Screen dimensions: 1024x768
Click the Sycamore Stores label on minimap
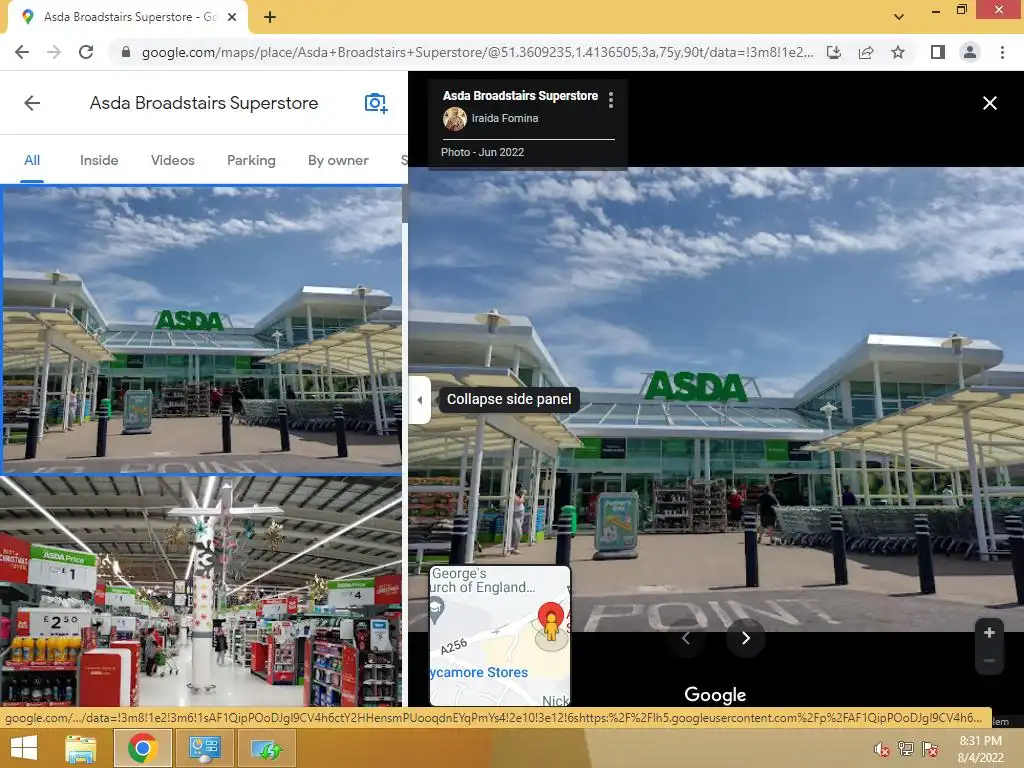[479, 672]
